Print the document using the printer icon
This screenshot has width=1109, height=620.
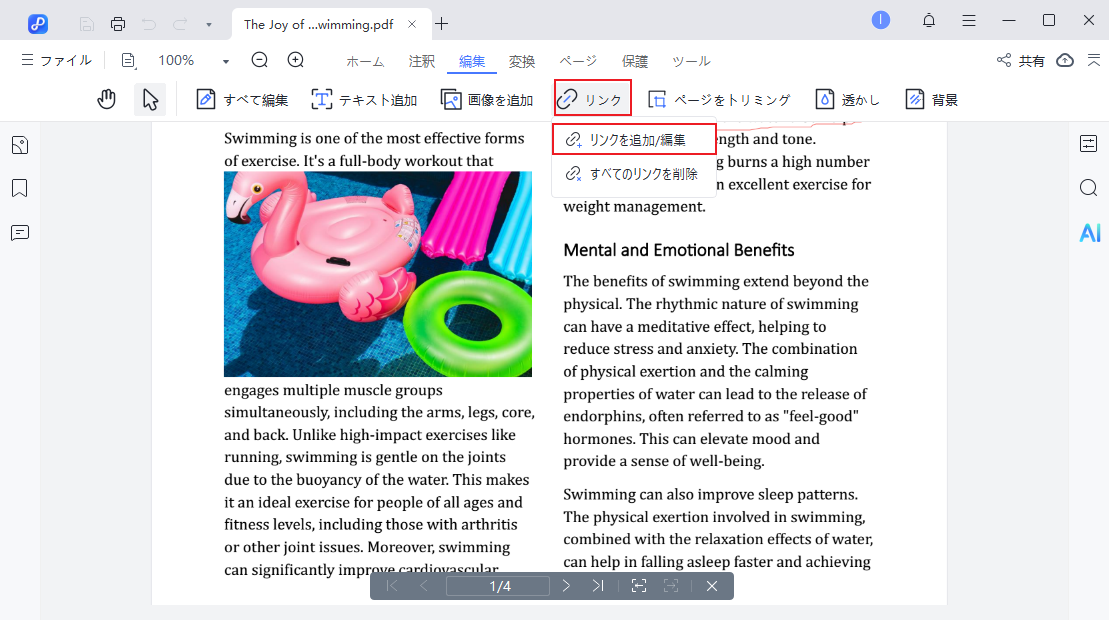(x=117, y=24)
